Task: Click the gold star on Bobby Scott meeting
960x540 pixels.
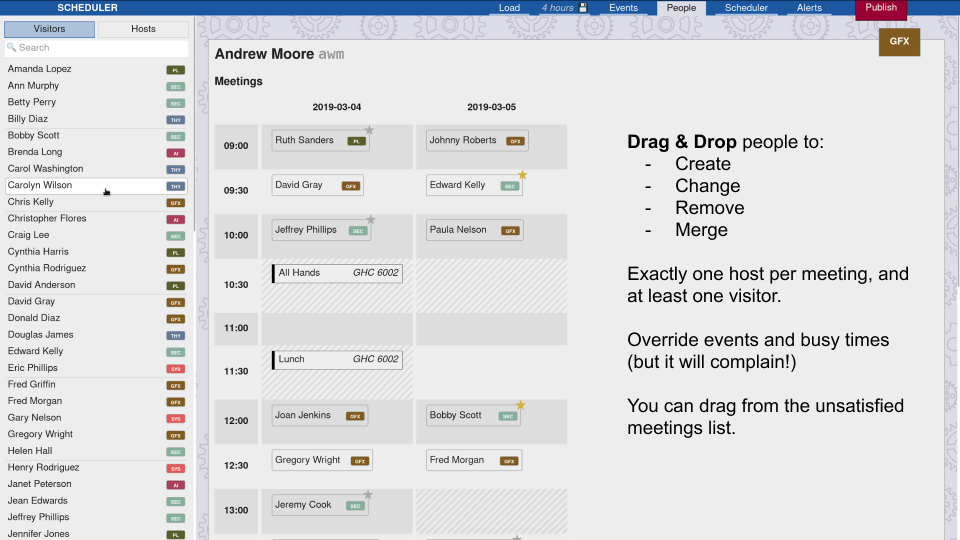Action: pos(520,405)
